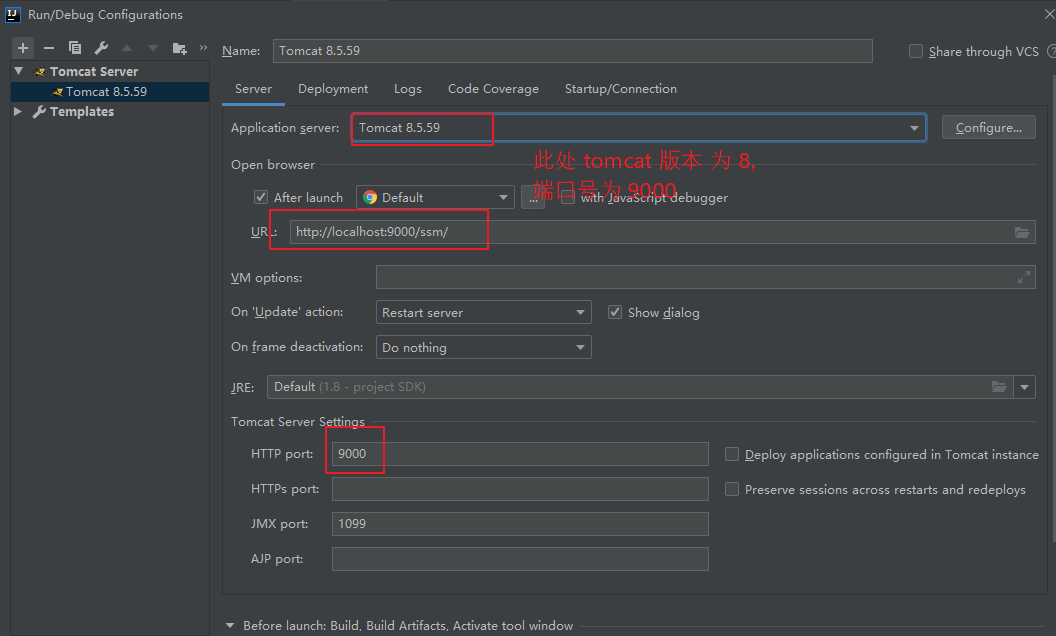Collapse Before launch section
Viewport: 1056px width, 636px height.
click(230, 626)
